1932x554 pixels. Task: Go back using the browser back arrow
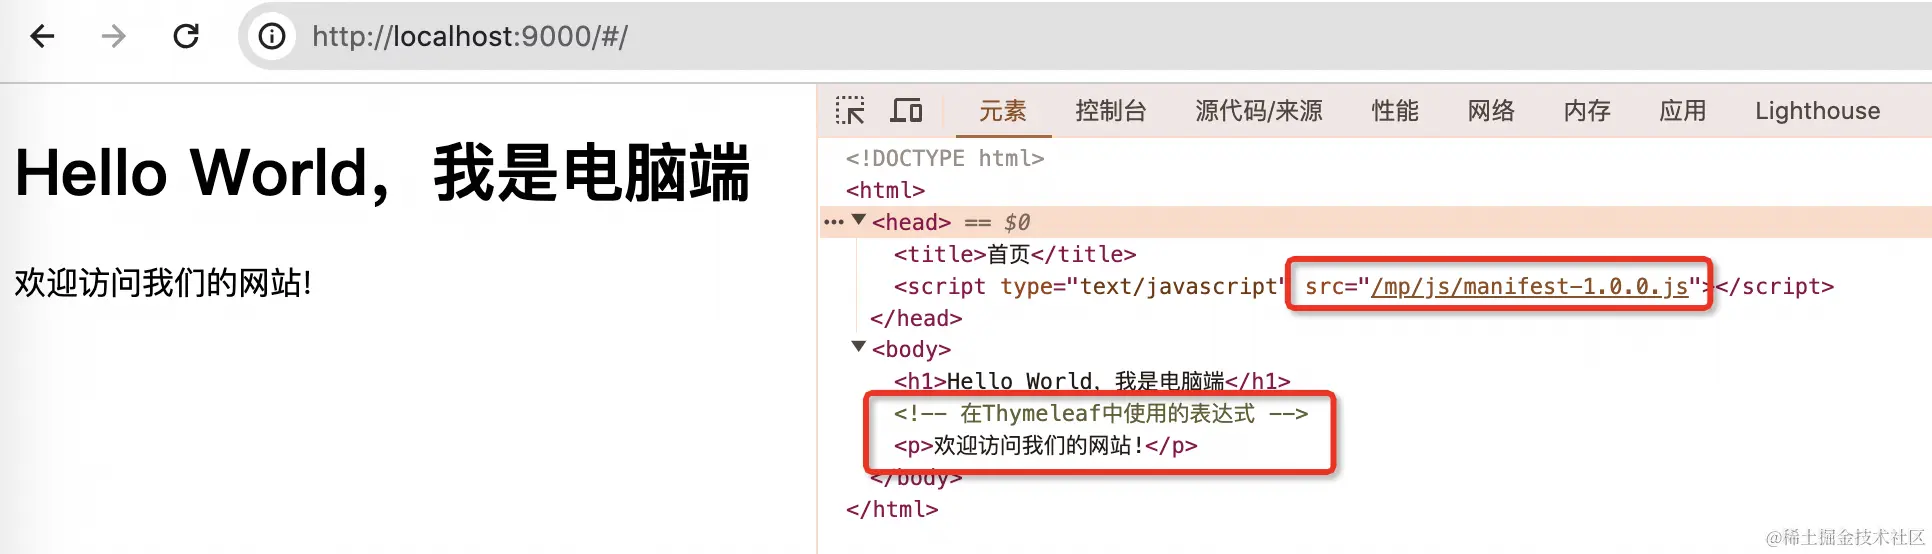click(42, 37)
